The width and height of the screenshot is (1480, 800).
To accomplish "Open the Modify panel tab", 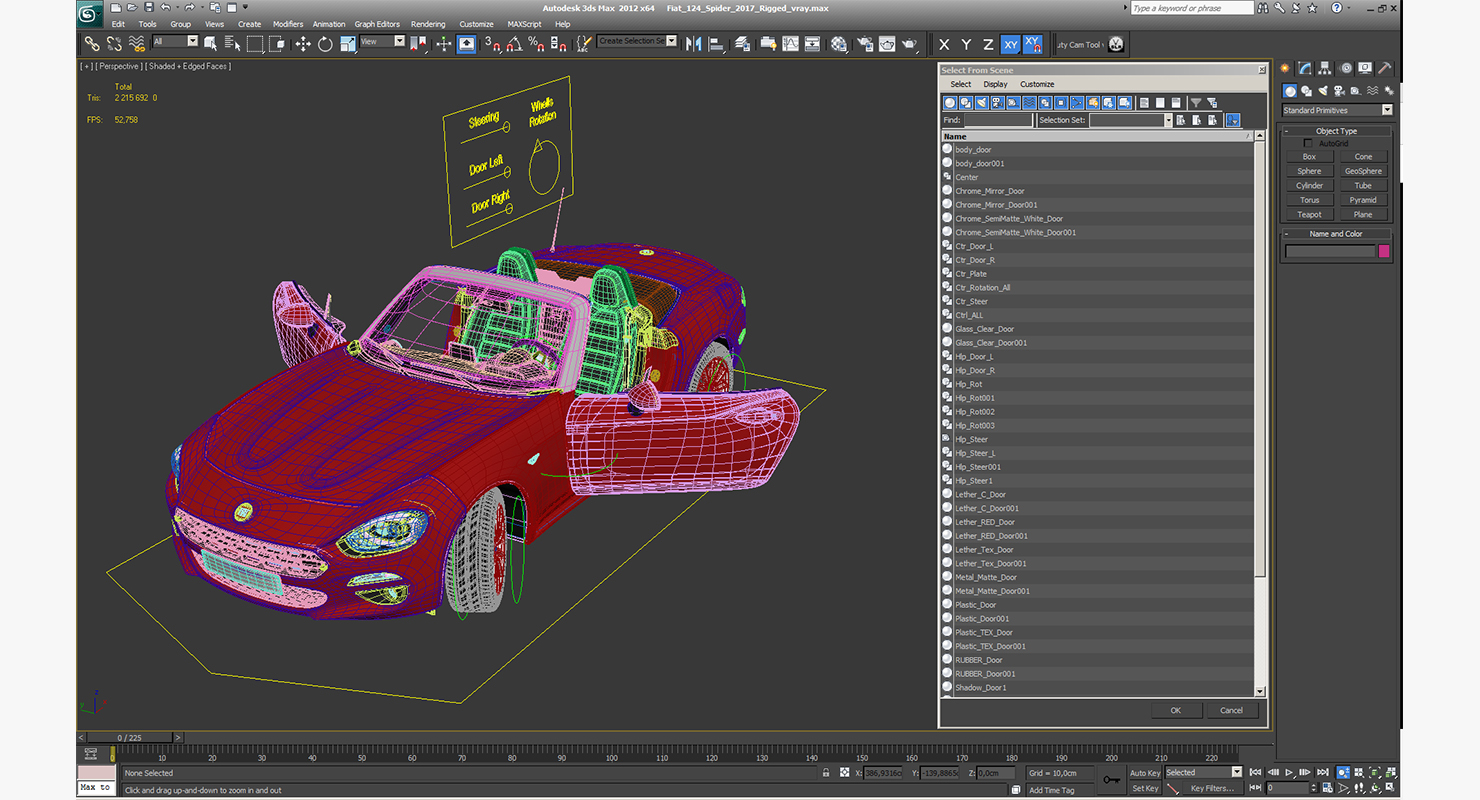I will tap(1305, 68).
